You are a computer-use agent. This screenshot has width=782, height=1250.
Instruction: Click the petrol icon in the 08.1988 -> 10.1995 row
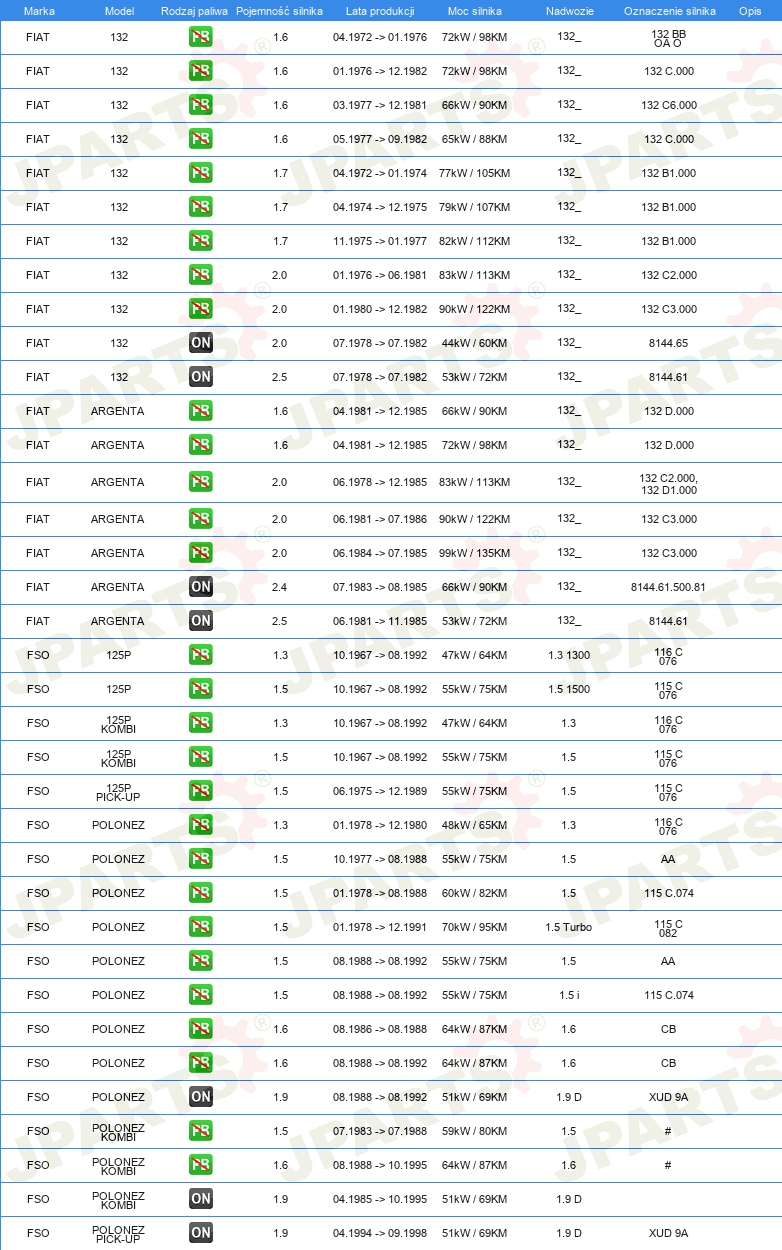click(201, 1165)
